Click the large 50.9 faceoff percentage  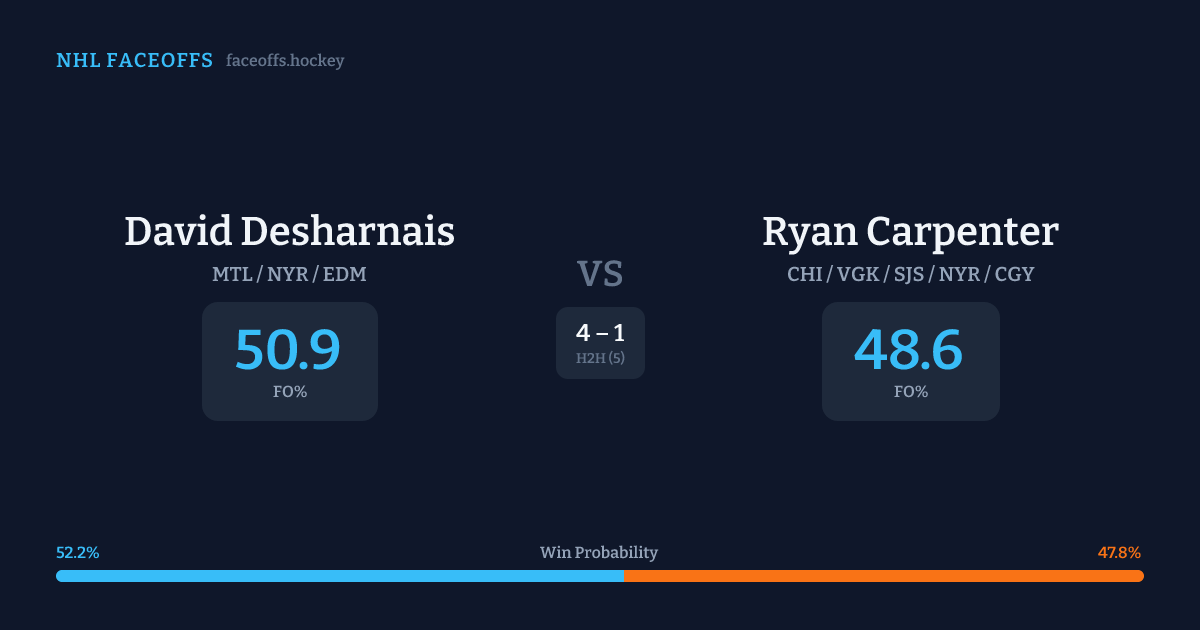click(x=288, y=351)
